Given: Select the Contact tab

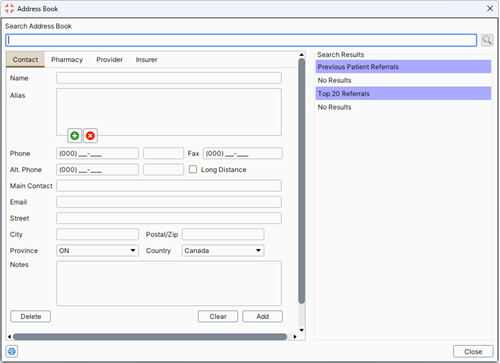Looking at the screenshot, I should [x=25, y=60].
